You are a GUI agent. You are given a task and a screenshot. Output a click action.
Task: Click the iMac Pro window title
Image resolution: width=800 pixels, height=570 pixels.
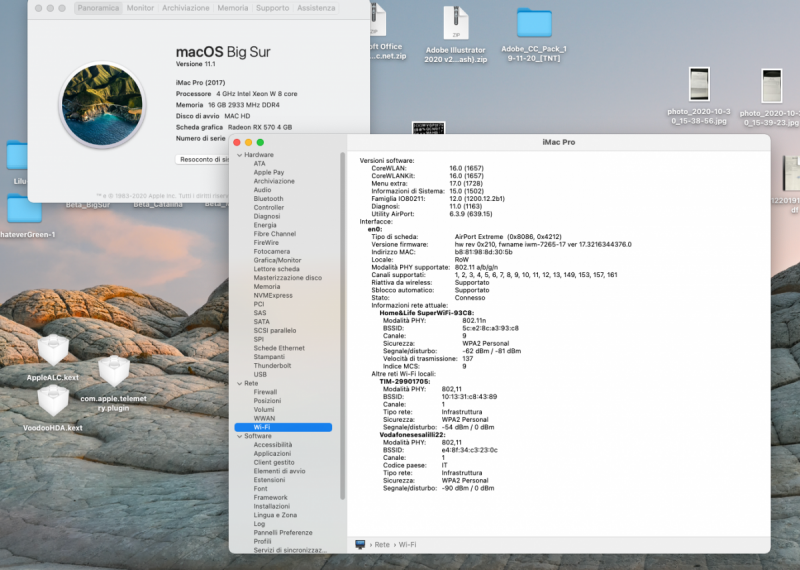558,142
